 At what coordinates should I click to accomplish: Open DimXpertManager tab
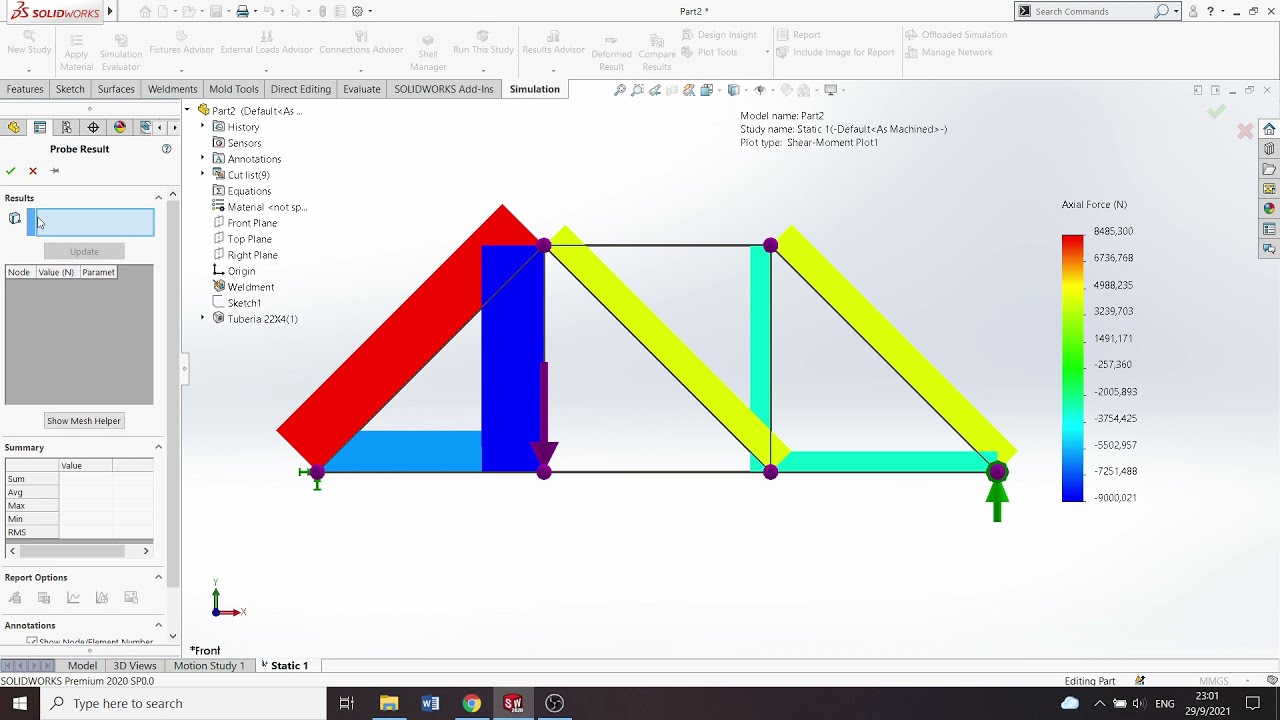93,127
